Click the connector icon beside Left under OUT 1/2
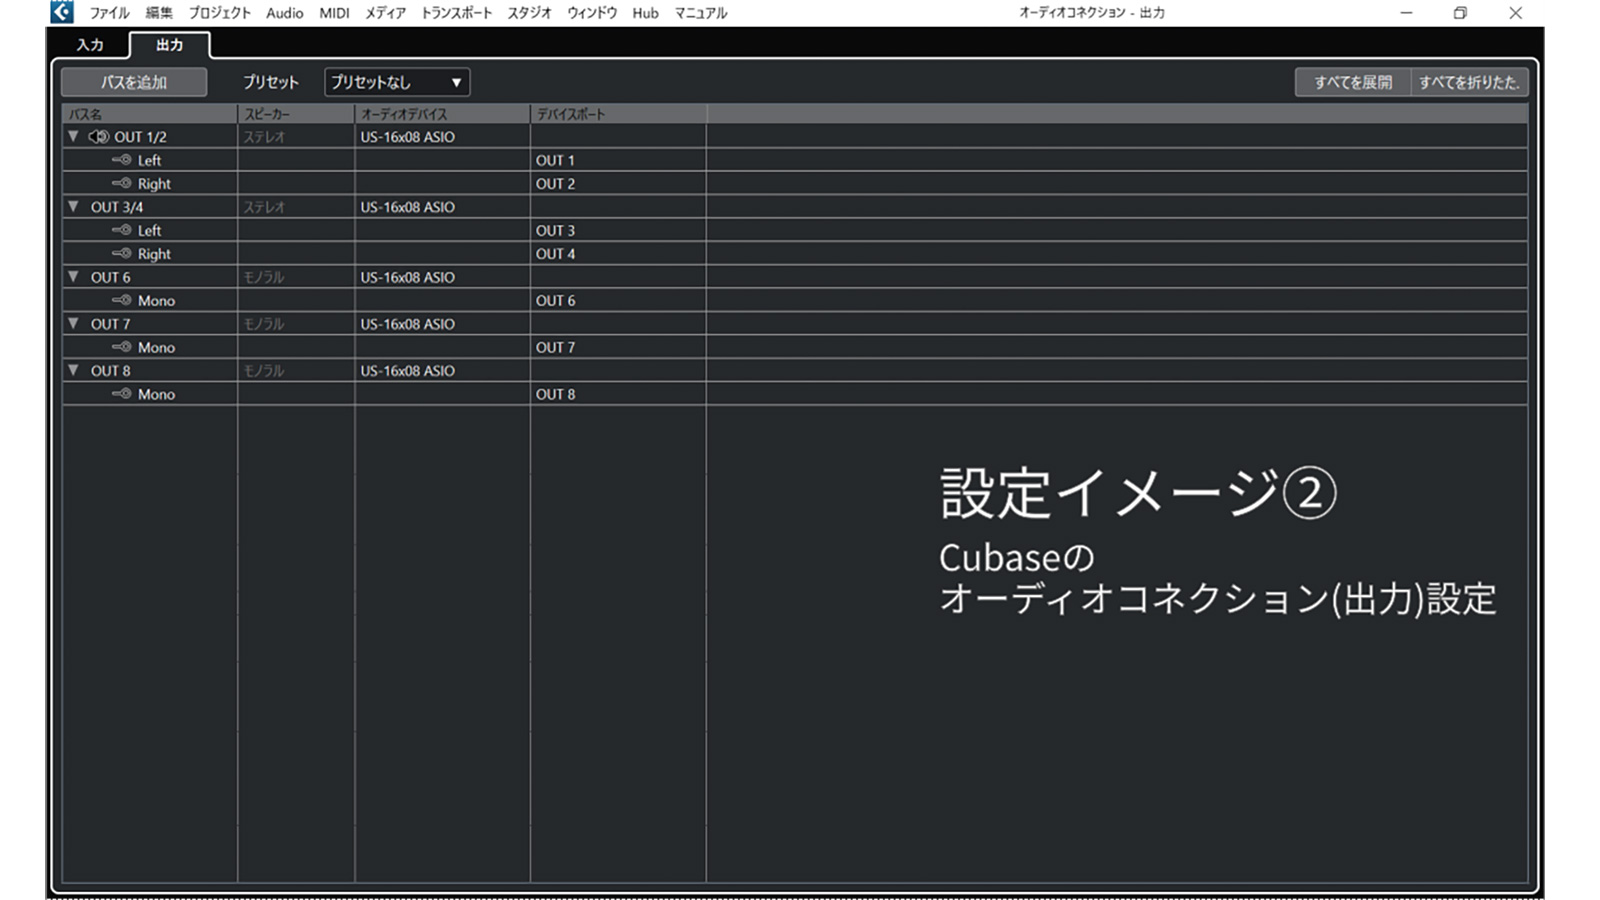 point(122,160)
